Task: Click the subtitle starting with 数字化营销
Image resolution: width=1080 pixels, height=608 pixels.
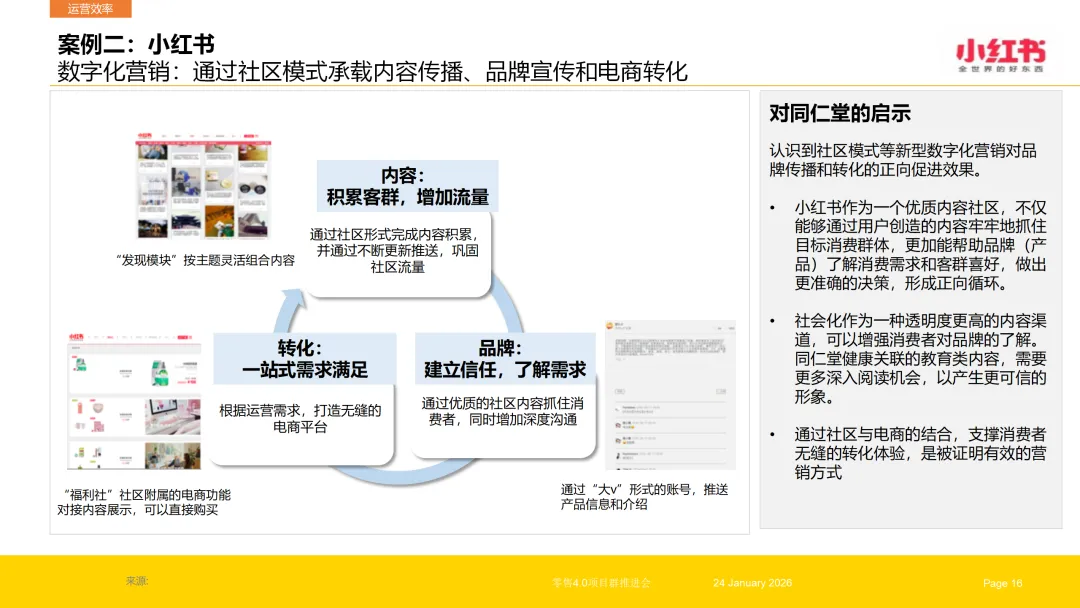Action: (x=373, y=72)
